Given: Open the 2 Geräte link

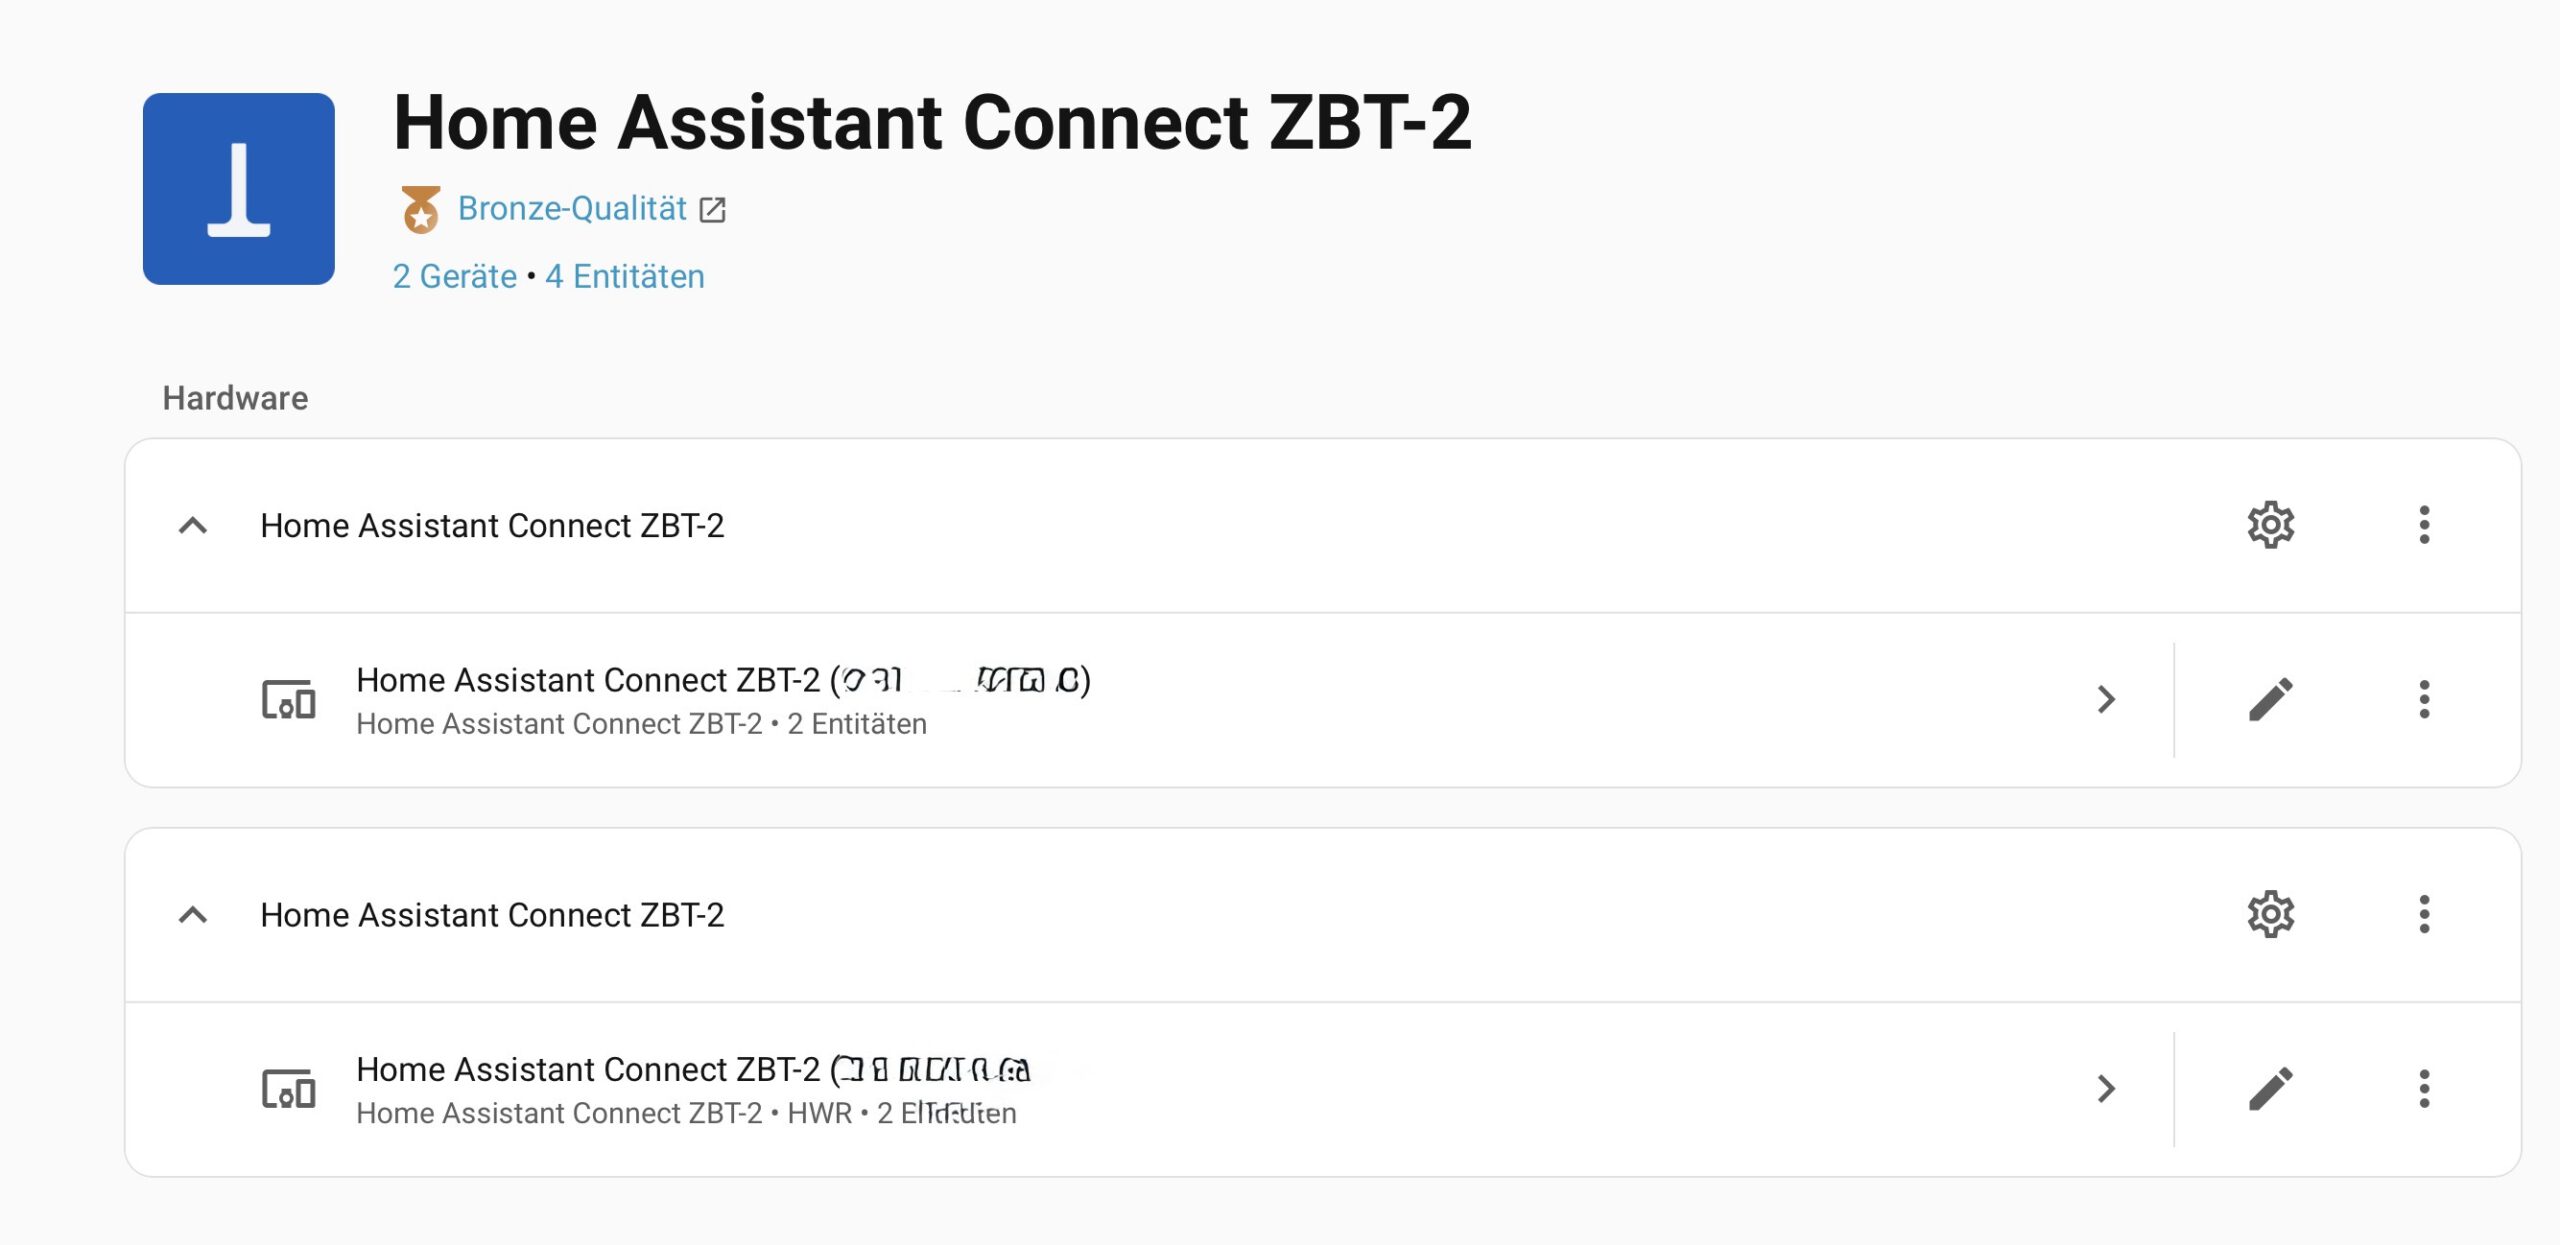Looking at the screenshot, I should click(x=454, y=276).
